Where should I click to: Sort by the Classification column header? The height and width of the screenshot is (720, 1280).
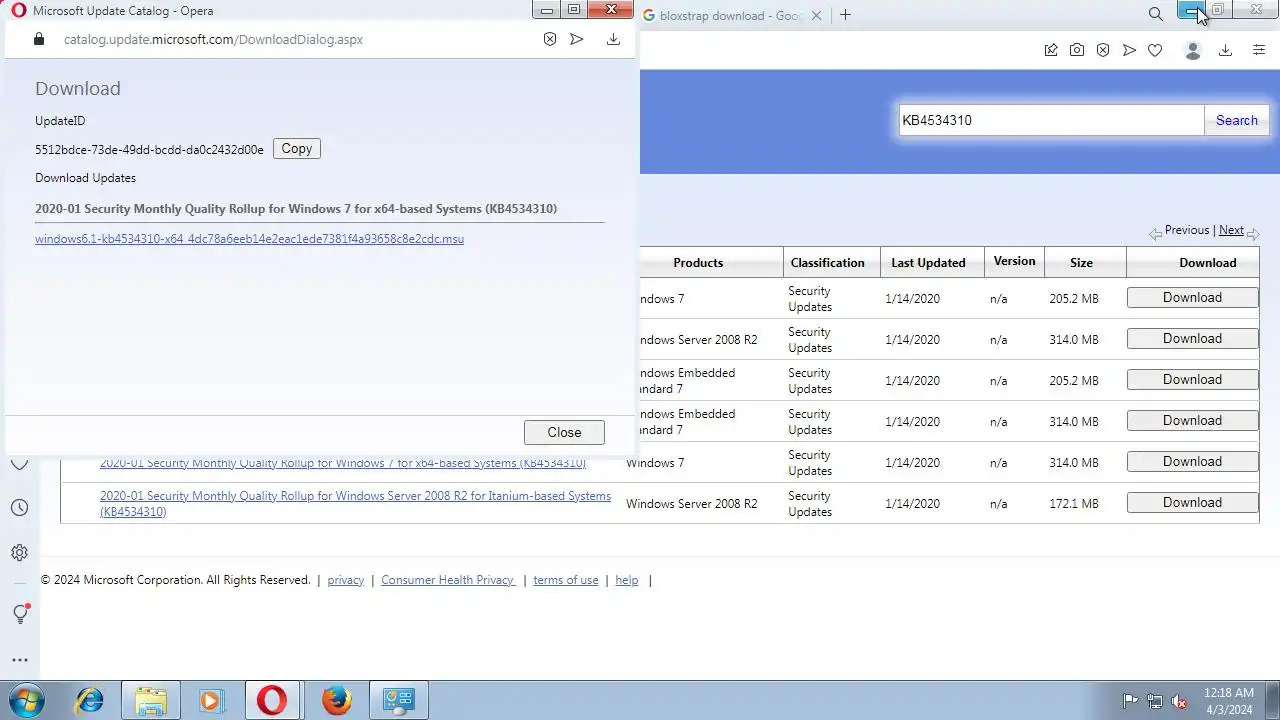827,263
